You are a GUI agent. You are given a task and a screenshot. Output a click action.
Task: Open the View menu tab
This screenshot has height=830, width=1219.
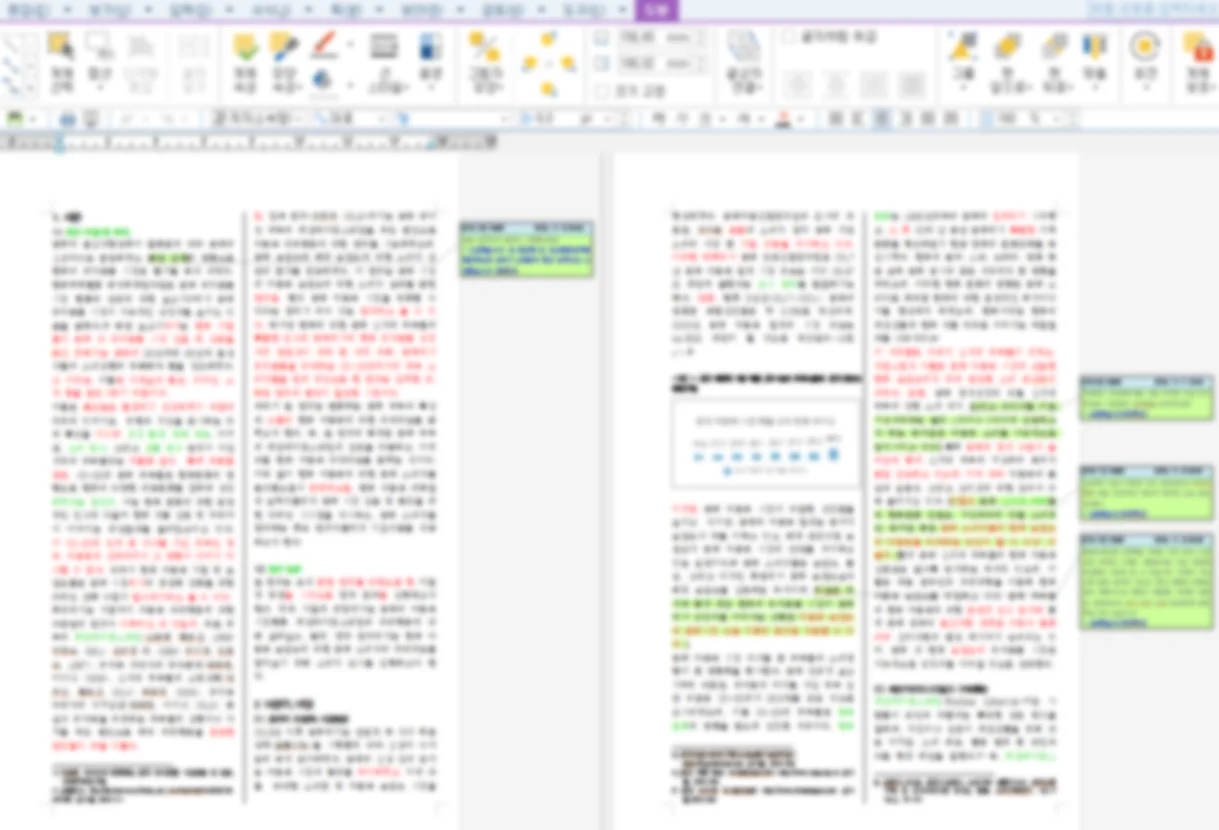(110, 9)
